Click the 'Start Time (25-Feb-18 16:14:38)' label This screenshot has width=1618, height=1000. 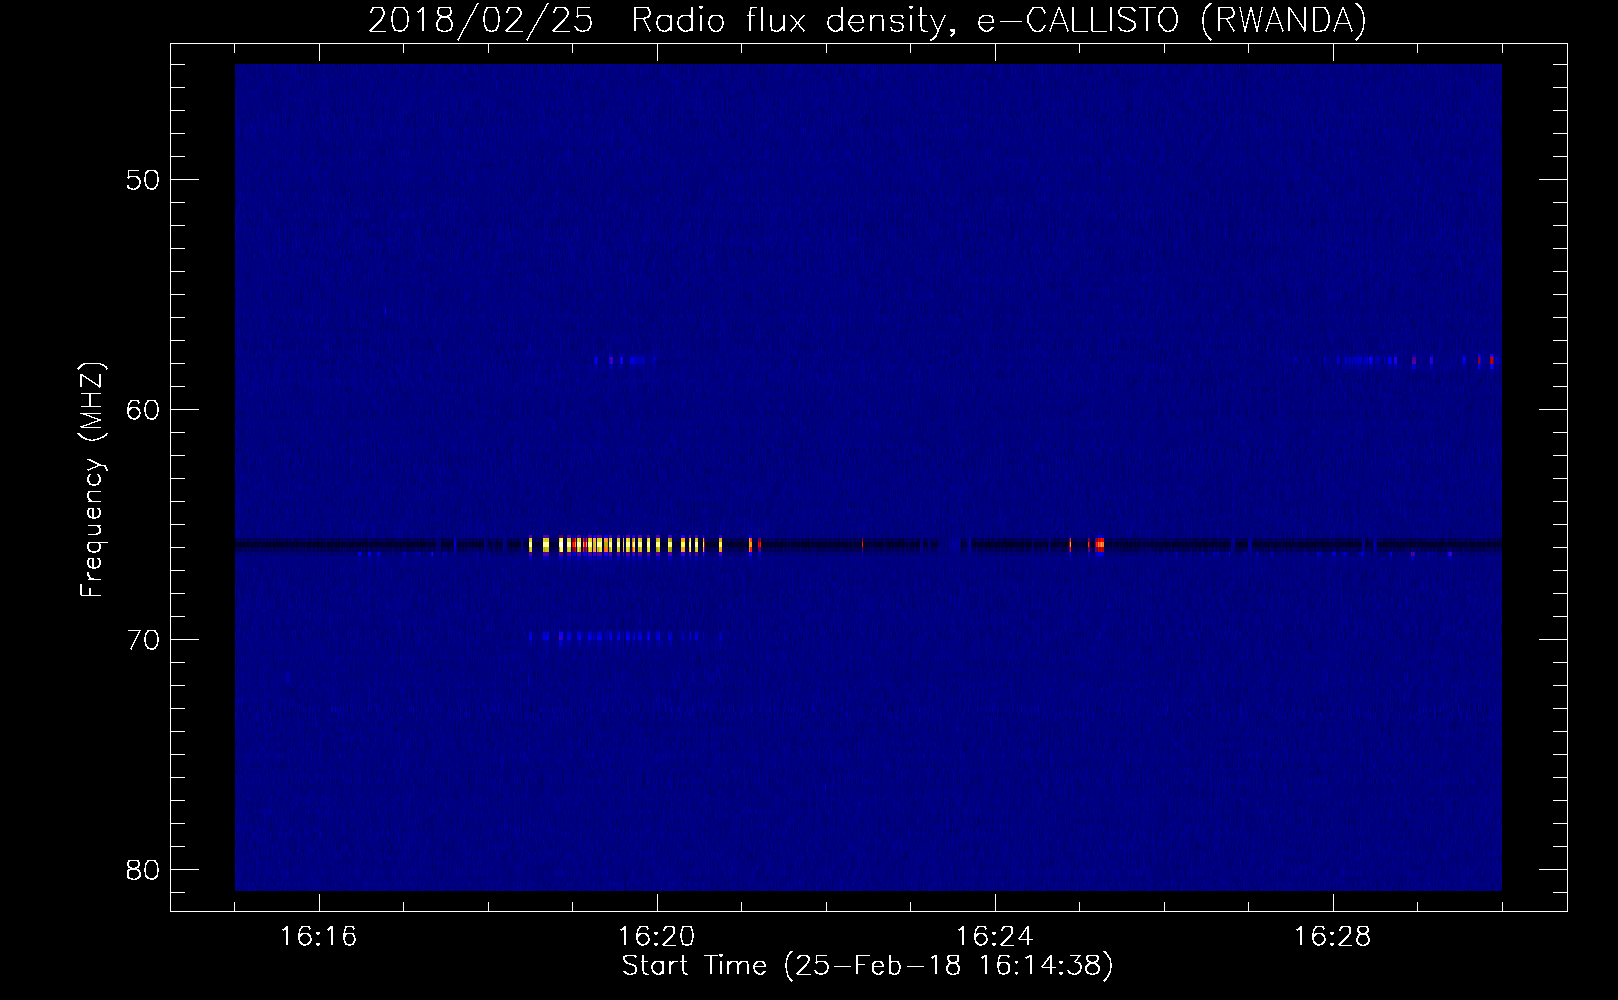point(867,966)
